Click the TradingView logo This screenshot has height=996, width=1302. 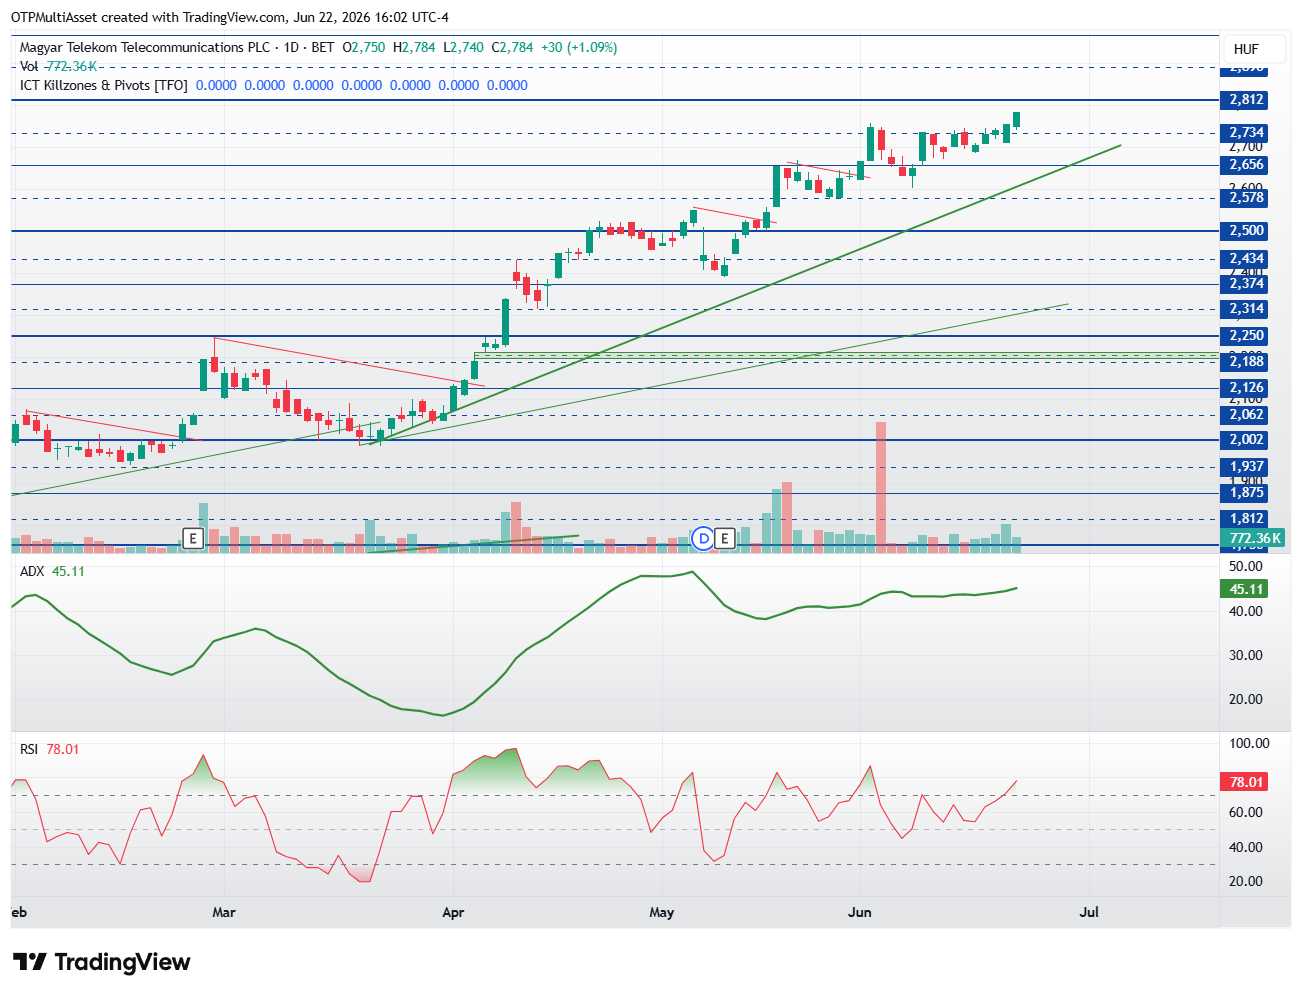[x=102, y=962]
